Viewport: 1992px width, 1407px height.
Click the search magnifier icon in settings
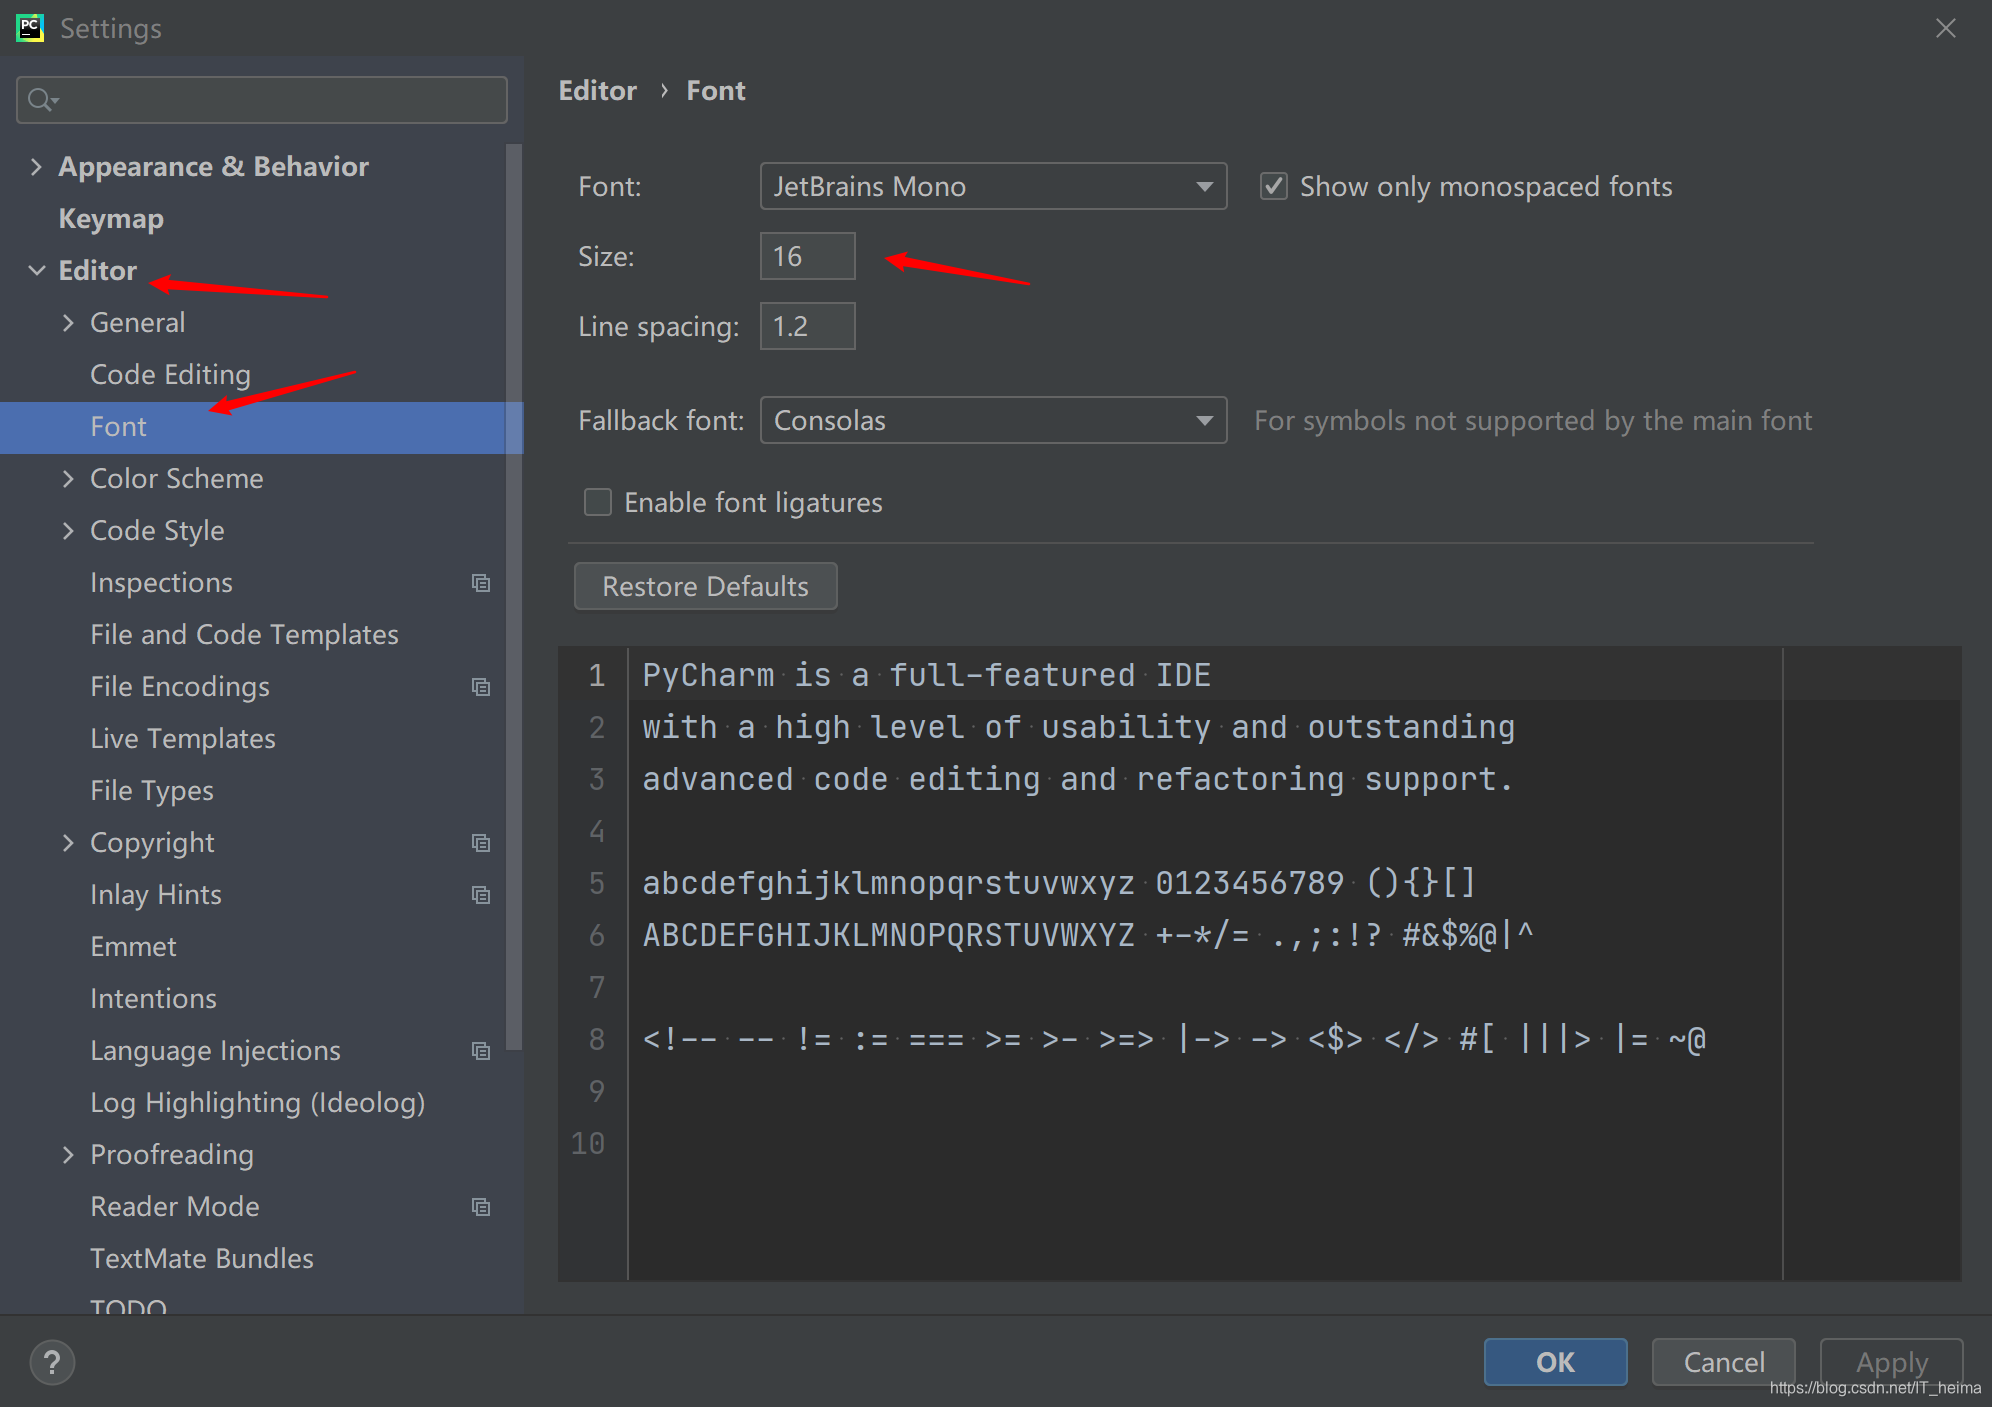40,100
